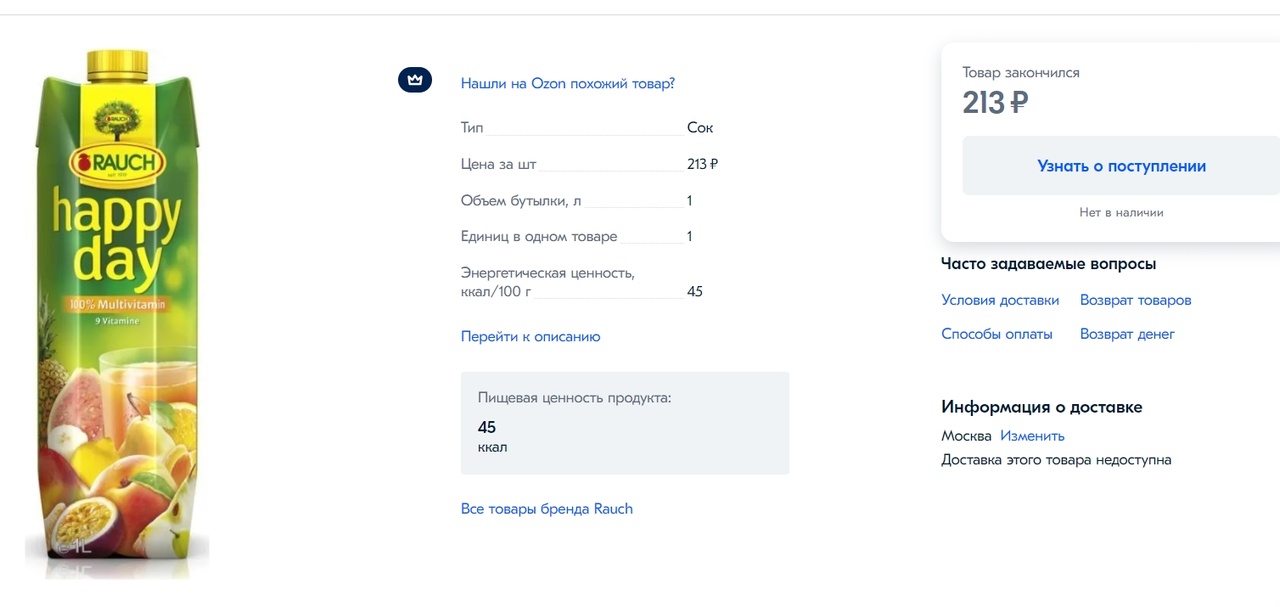This screenshot has width=1280, height=607.
Task: Open the Rauch happy day product image
Action: pos(117,313)
